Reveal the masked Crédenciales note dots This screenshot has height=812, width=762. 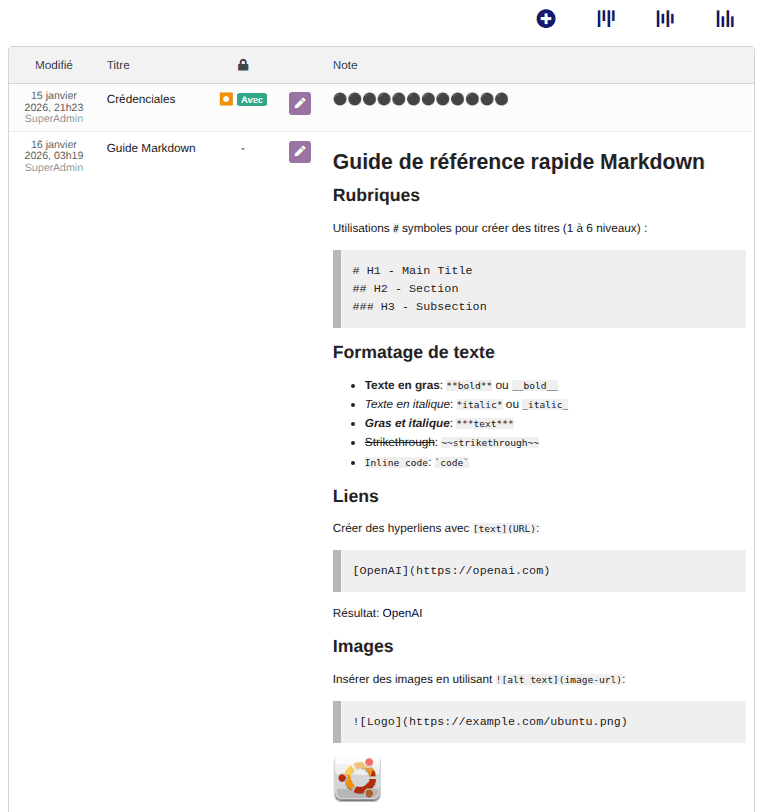(x=420, y=99)
